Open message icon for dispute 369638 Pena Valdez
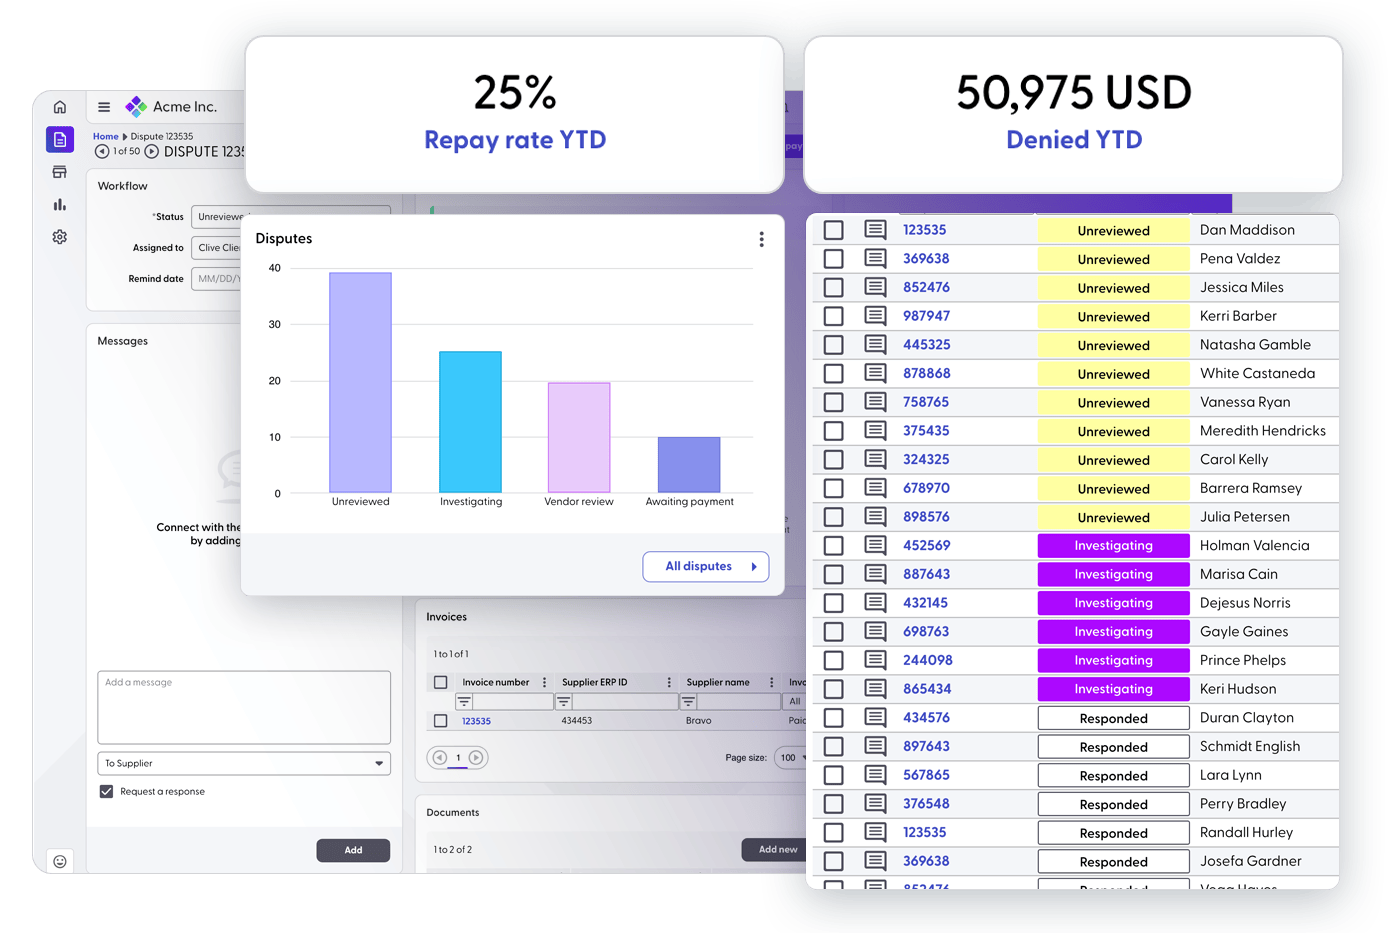This screenshot has width=1400, height=933. pos(875,259)
